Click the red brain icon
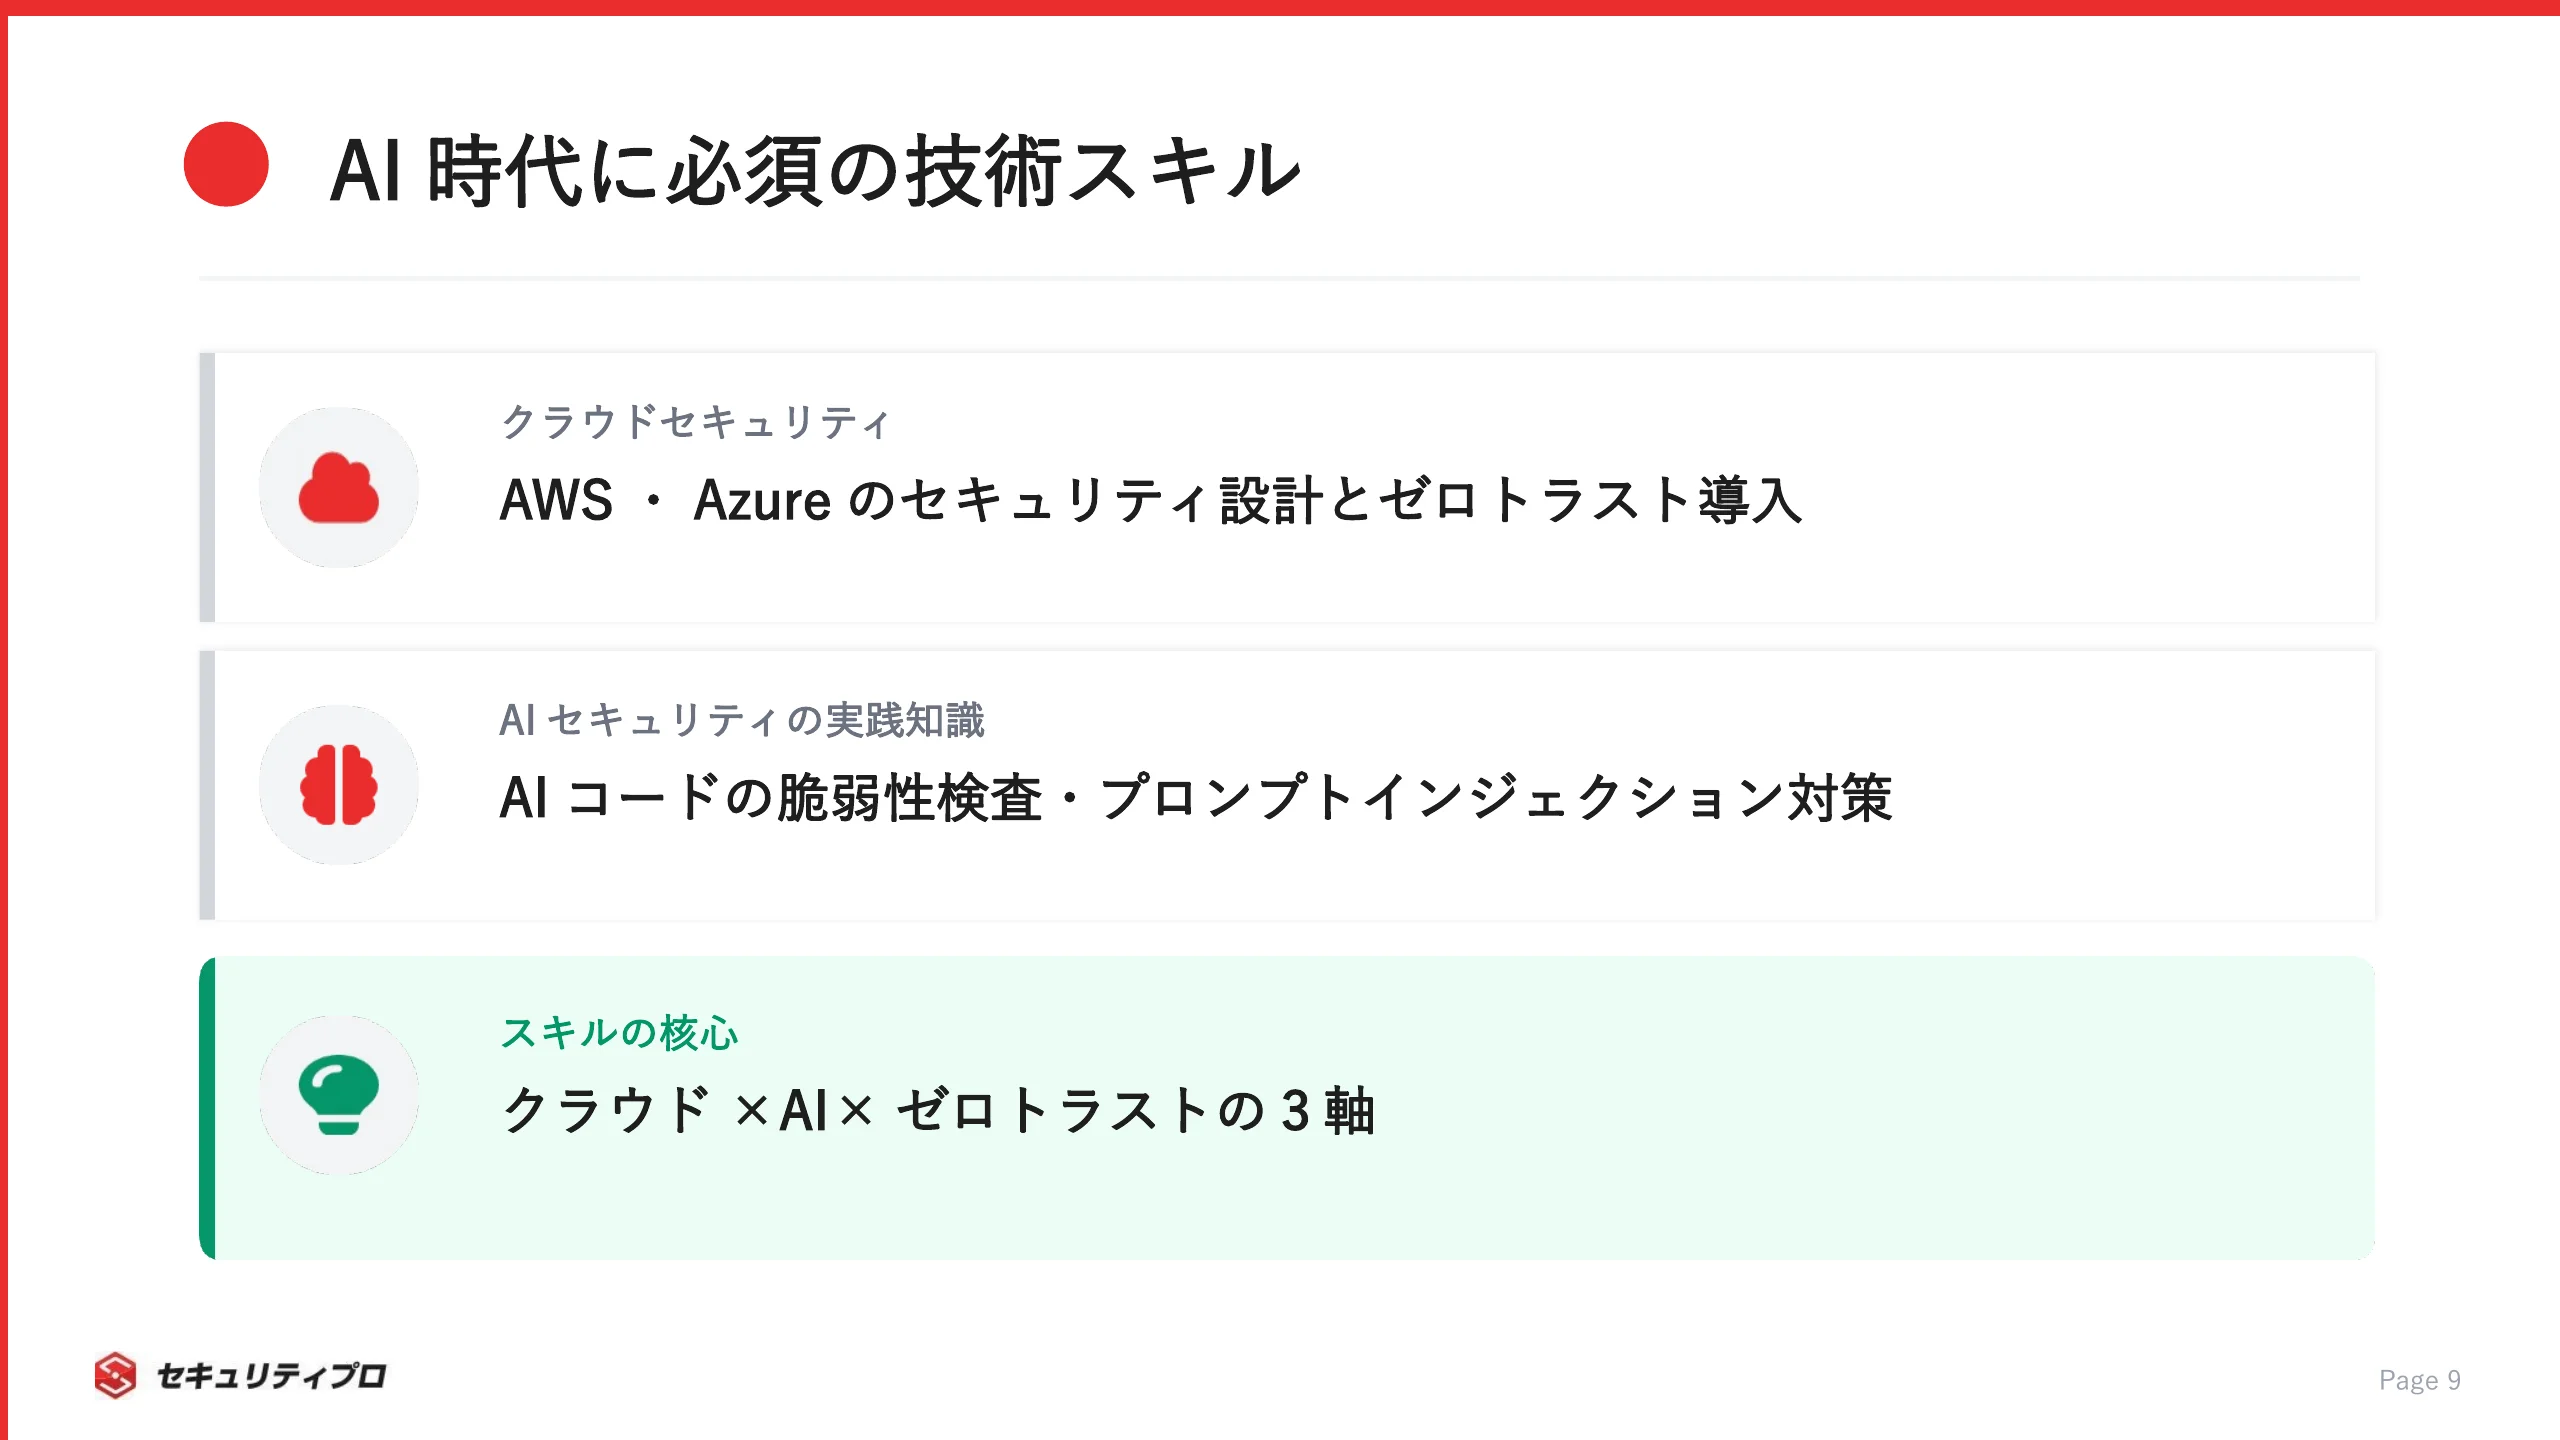Screen dimensions: 2560x1440 click(x=339, y=785)
